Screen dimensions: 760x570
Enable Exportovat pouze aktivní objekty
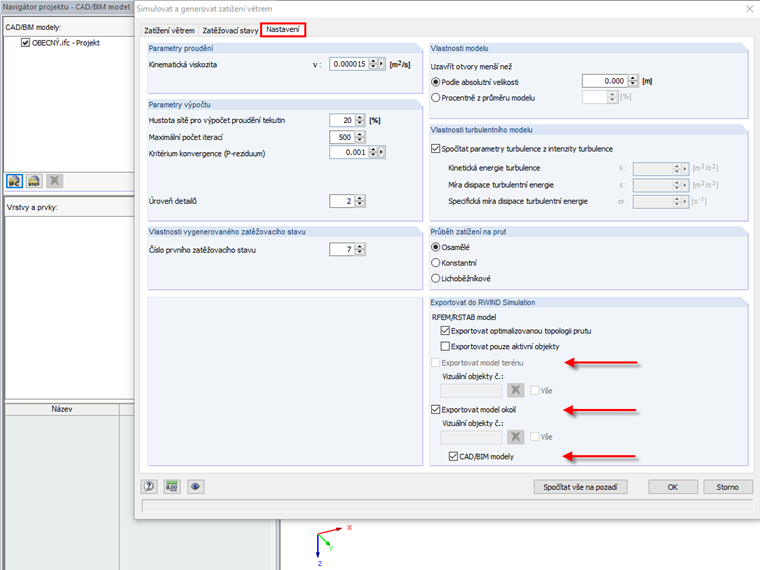(445, 346)
